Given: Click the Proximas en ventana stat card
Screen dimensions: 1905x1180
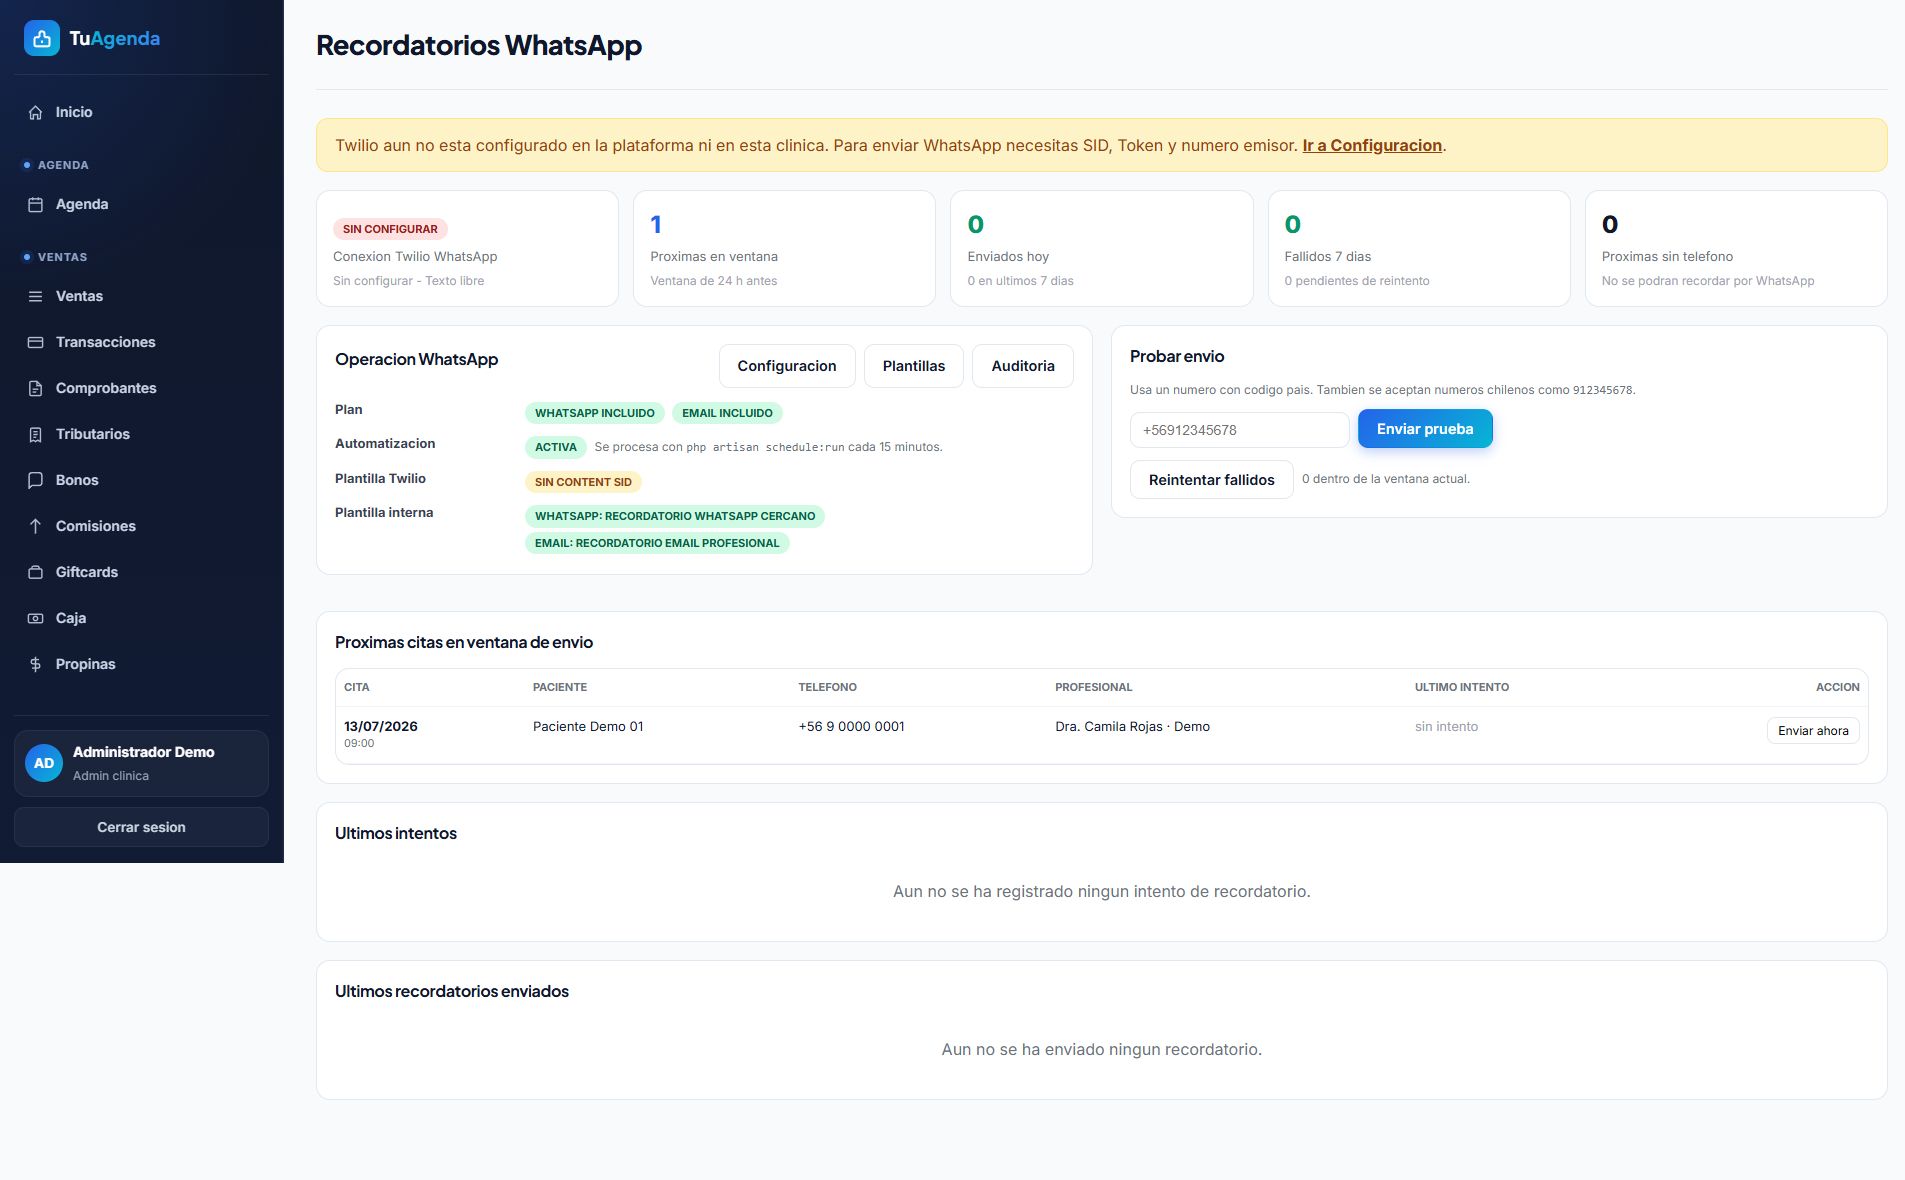Looking at the screenshot, I should tap(784, 249).
